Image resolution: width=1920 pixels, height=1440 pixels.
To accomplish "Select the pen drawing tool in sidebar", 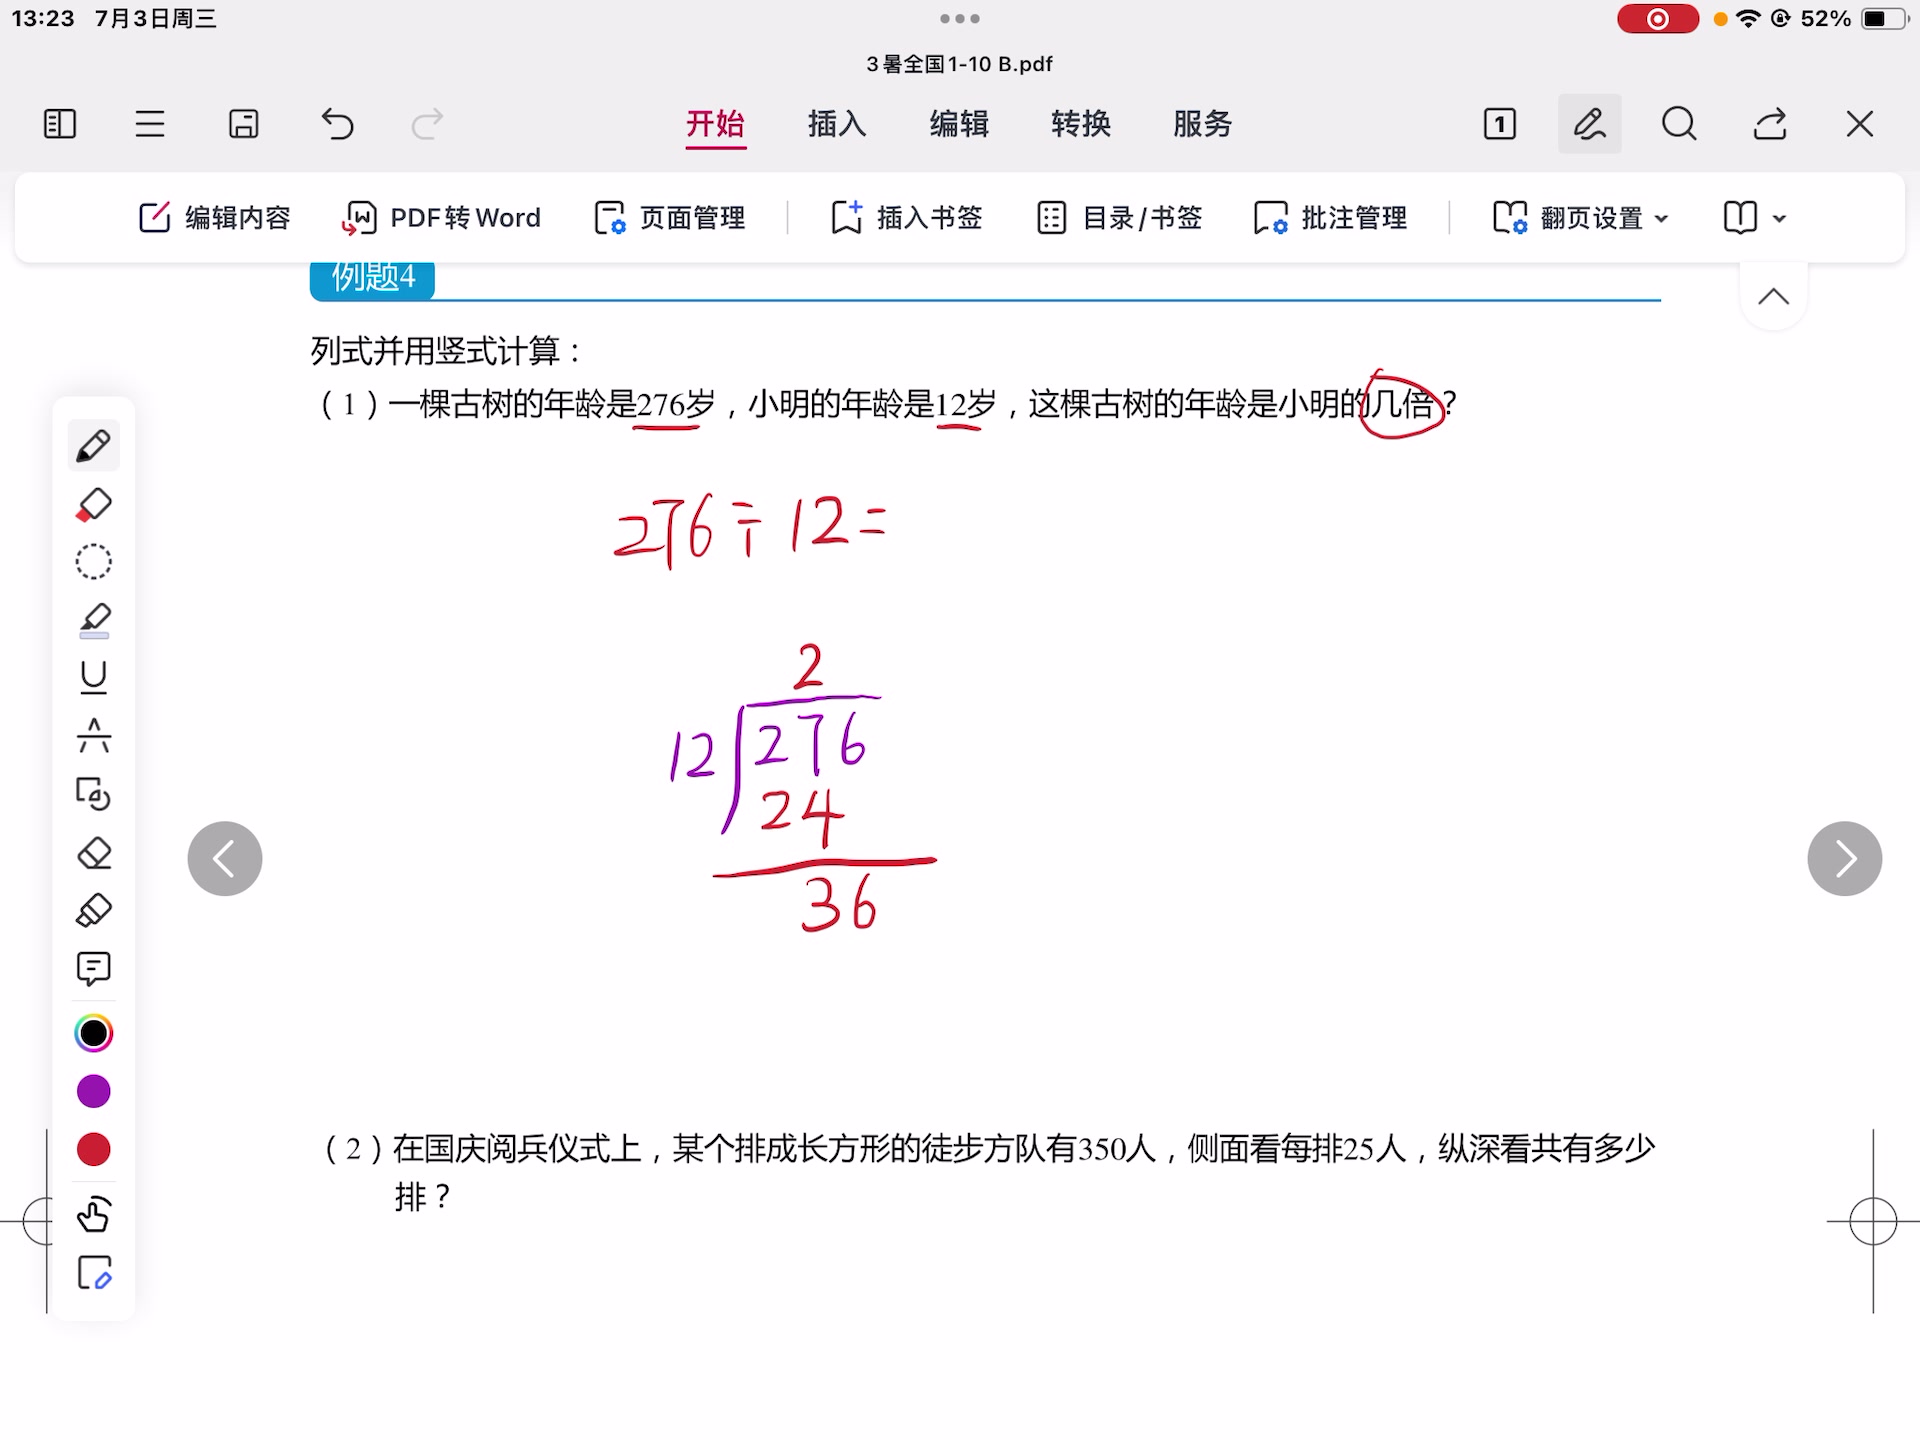I will pos(94,446).
